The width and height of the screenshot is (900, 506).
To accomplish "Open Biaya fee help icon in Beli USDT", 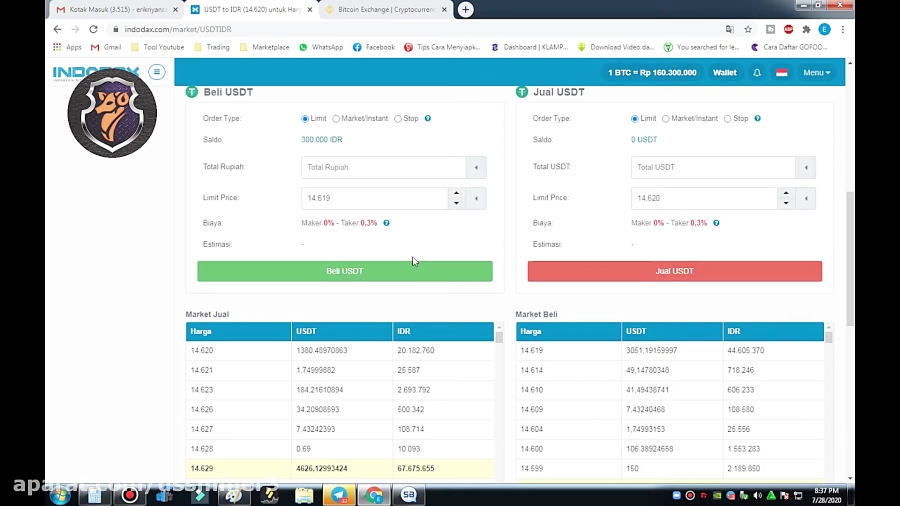I will point(386,223).
